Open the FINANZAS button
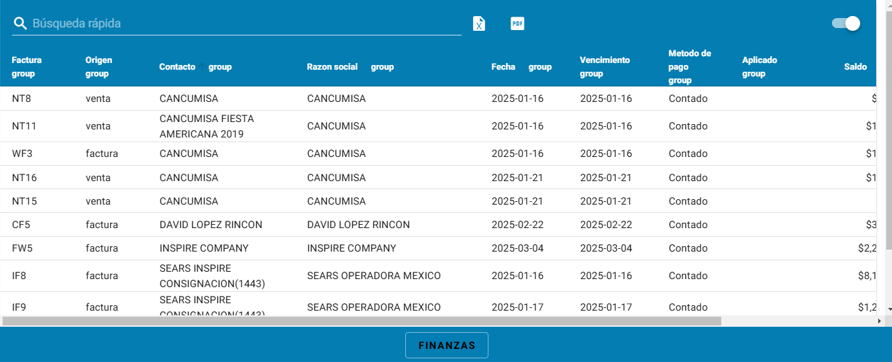The image size is (892, 362). tap(447, 345)
